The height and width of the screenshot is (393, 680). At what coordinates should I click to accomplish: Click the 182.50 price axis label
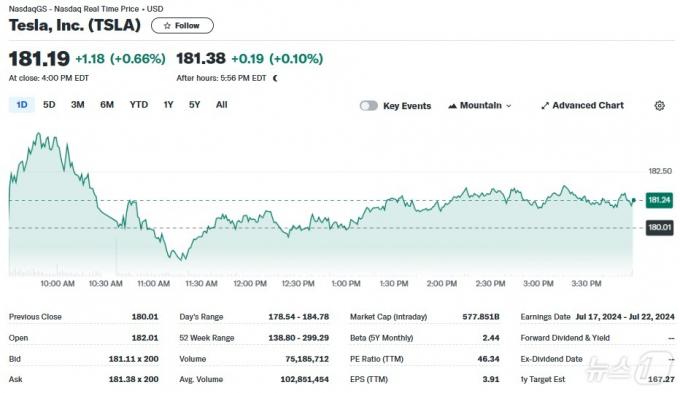point(660,171)
